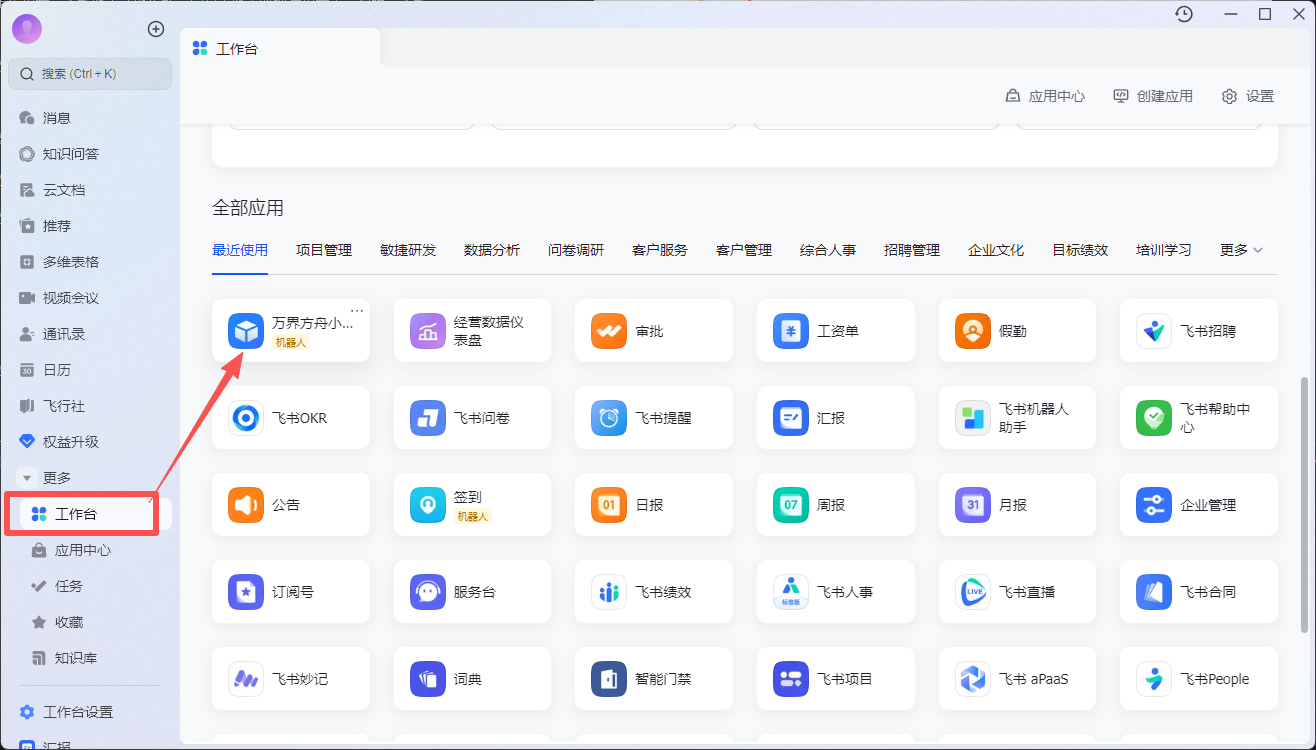Image resolution: width=1316 pixels, height=750 pixels.
Task: Open the 审批 approval app icon
Action: coord(609,331)
